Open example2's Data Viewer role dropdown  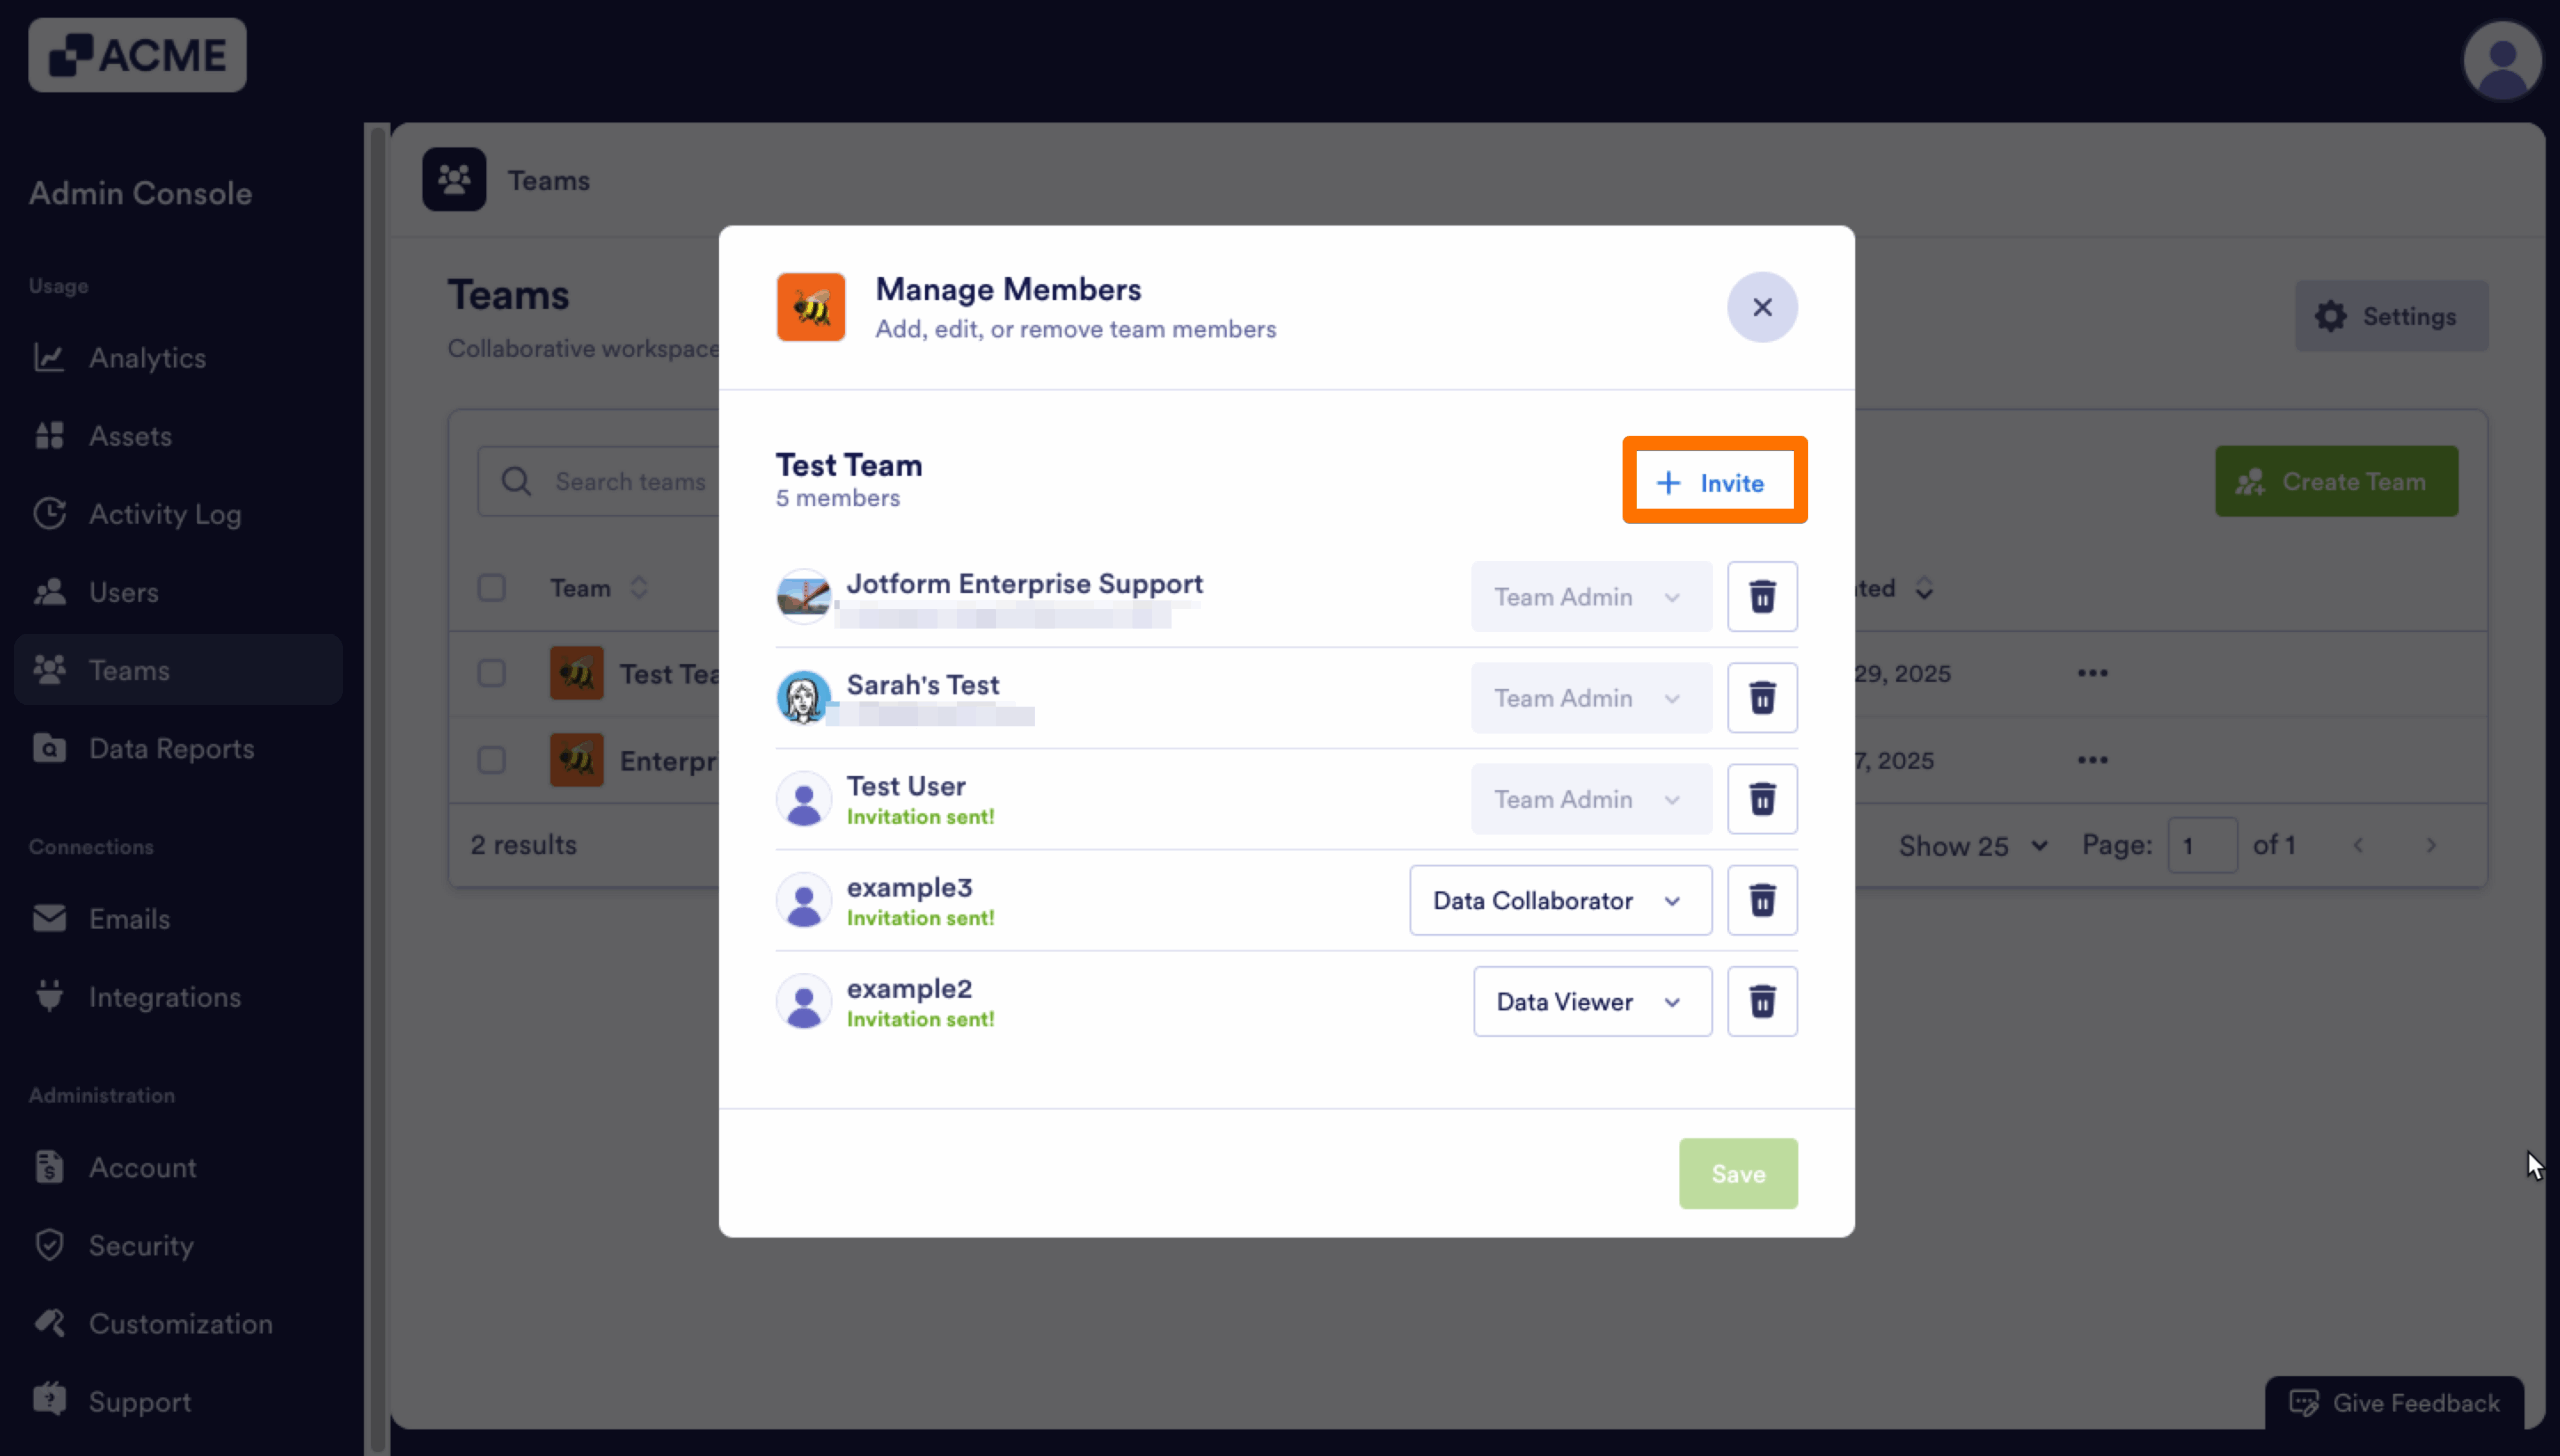coord(1591,1001)
